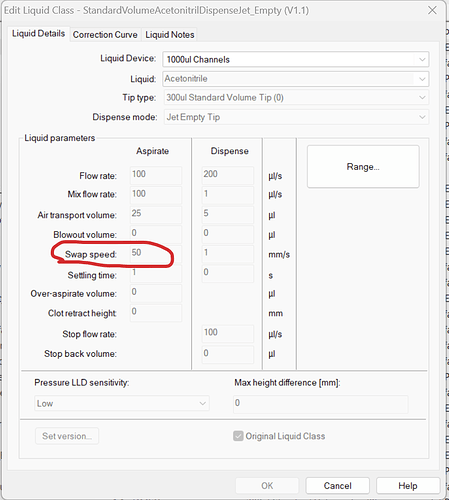Toggle the Original Liquid Class checkbox

(x=238, y=436)
